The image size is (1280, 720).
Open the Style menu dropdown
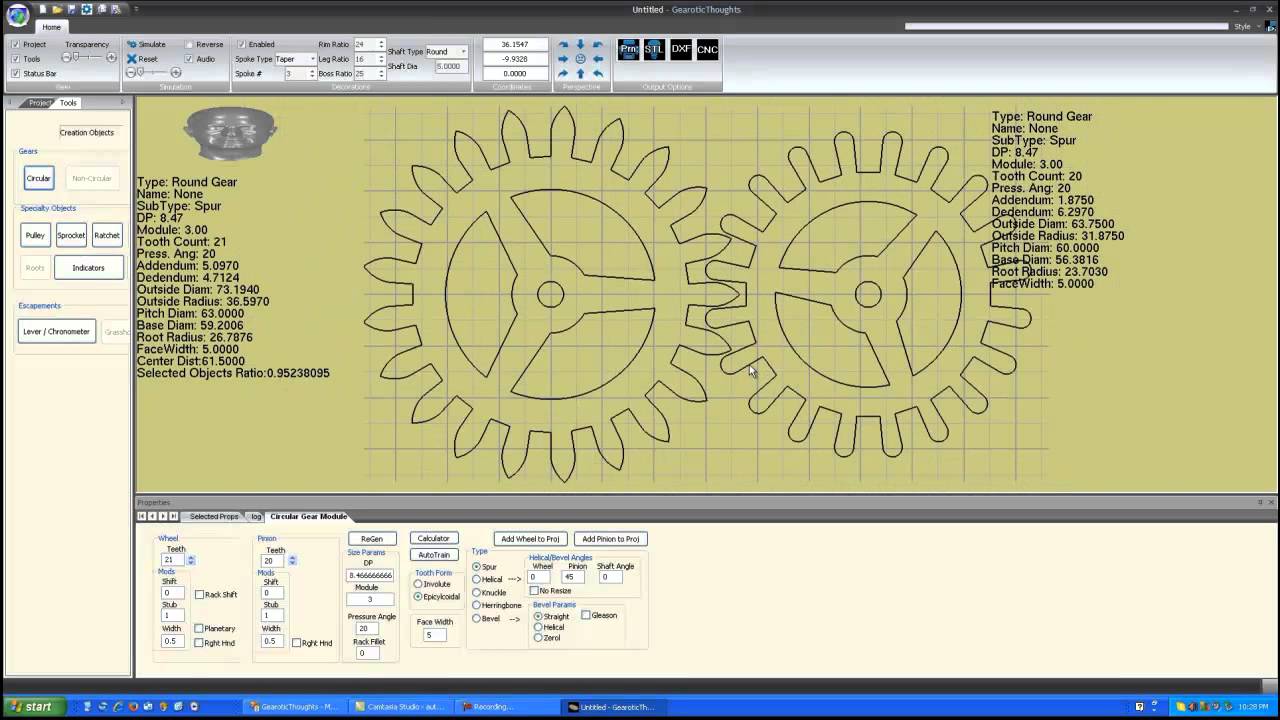tap(1248, 26)
